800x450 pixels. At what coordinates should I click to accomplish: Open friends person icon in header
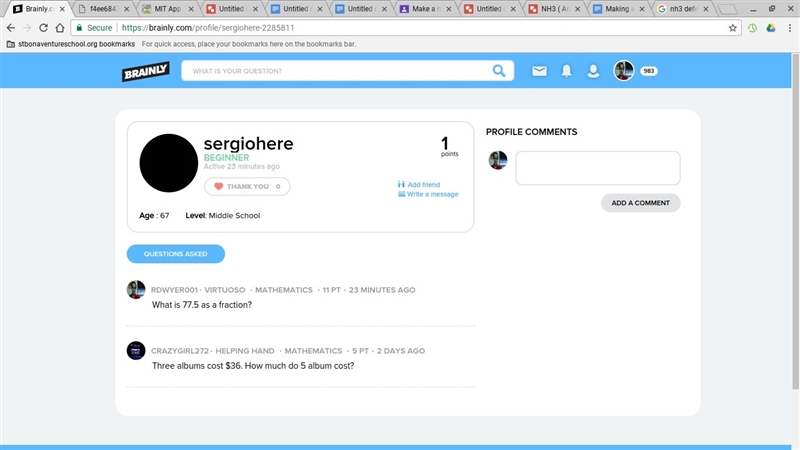click(x=593, y=71)
